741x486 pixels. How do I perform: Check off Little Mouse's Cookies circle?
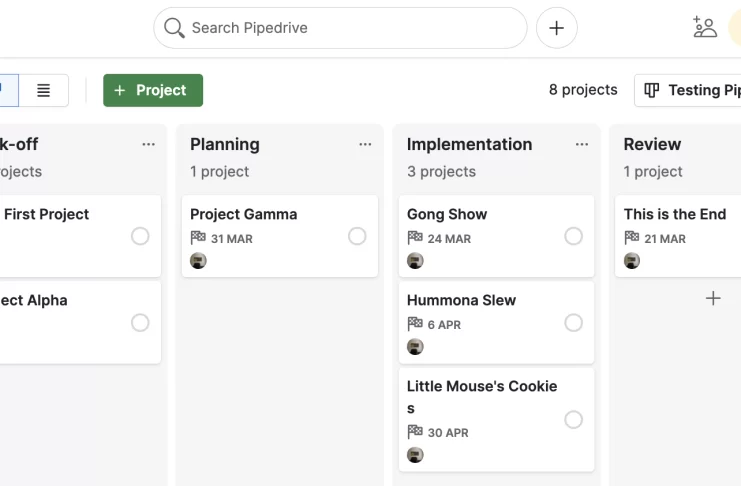tap(573, 419)
